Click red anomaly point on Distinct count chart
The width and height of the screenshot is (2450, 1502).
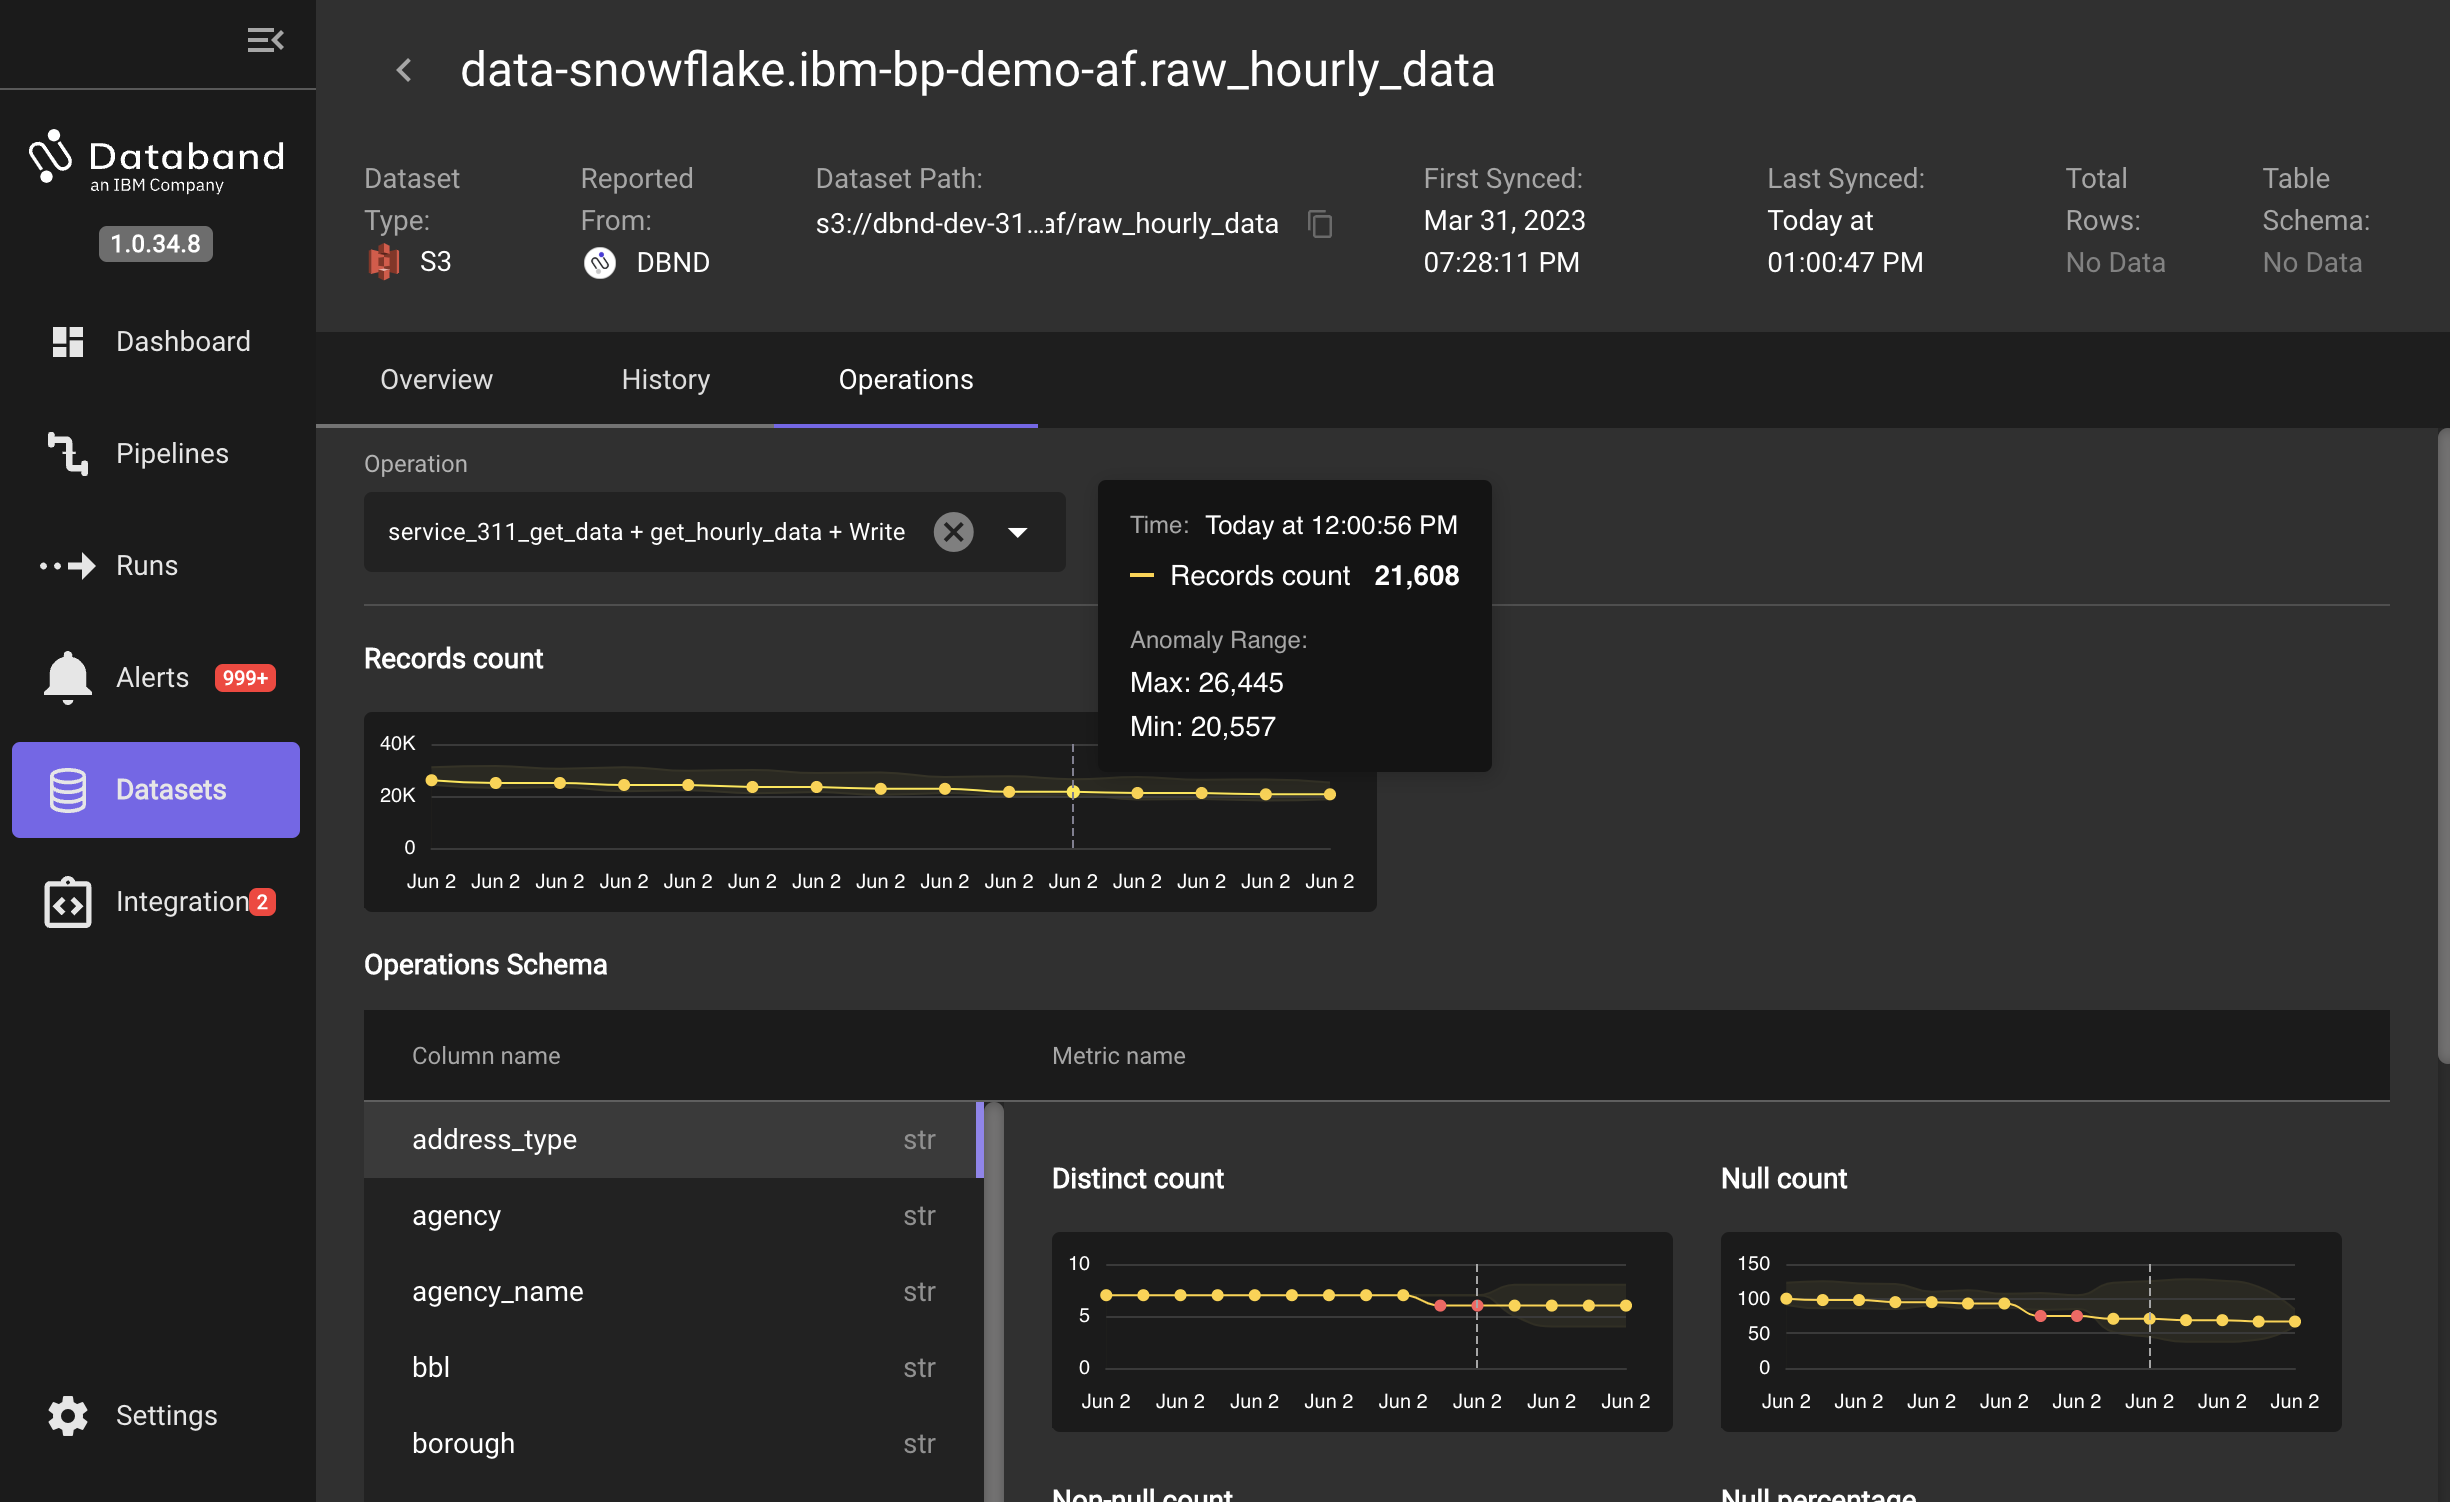pos(1440,1306)
